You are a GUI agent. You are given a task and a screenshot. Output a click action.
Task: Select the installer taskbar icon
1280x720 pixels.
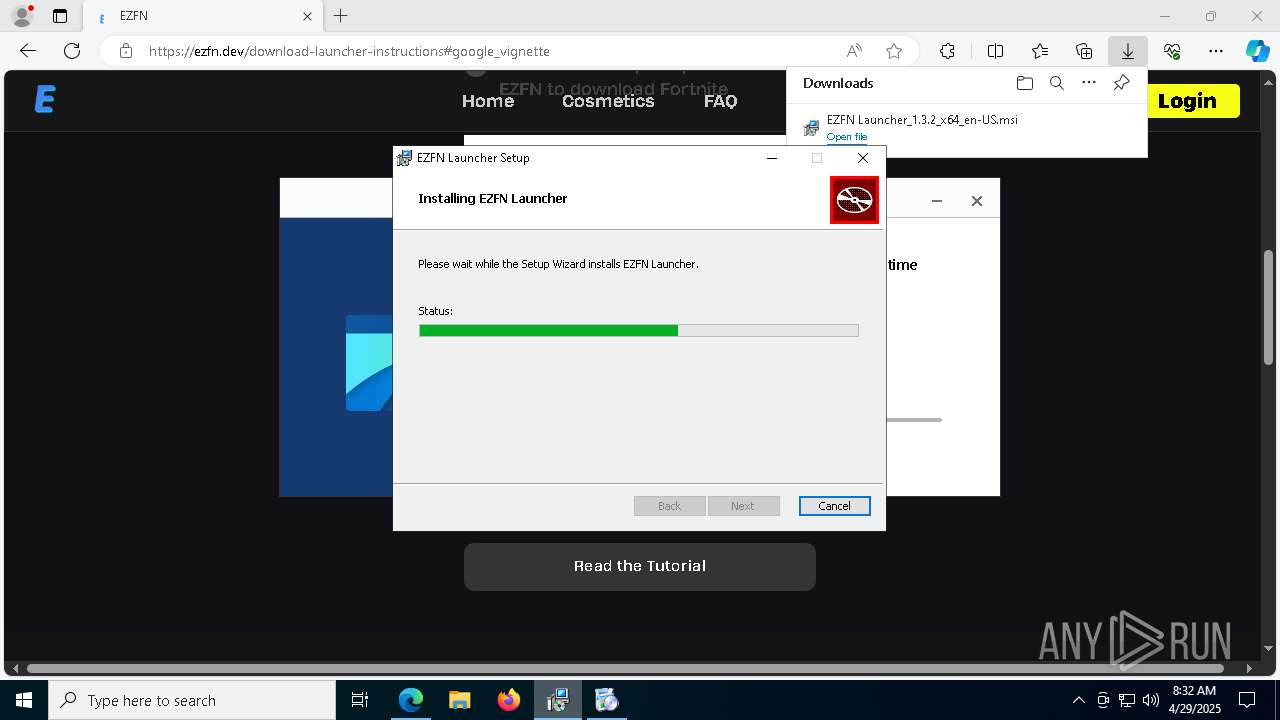[557, 700]
